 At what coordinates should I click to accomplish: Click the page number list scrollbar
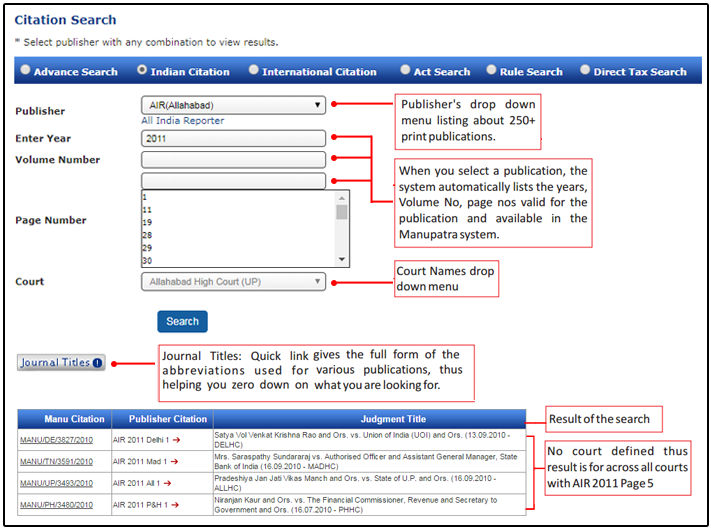click(342, 230)
